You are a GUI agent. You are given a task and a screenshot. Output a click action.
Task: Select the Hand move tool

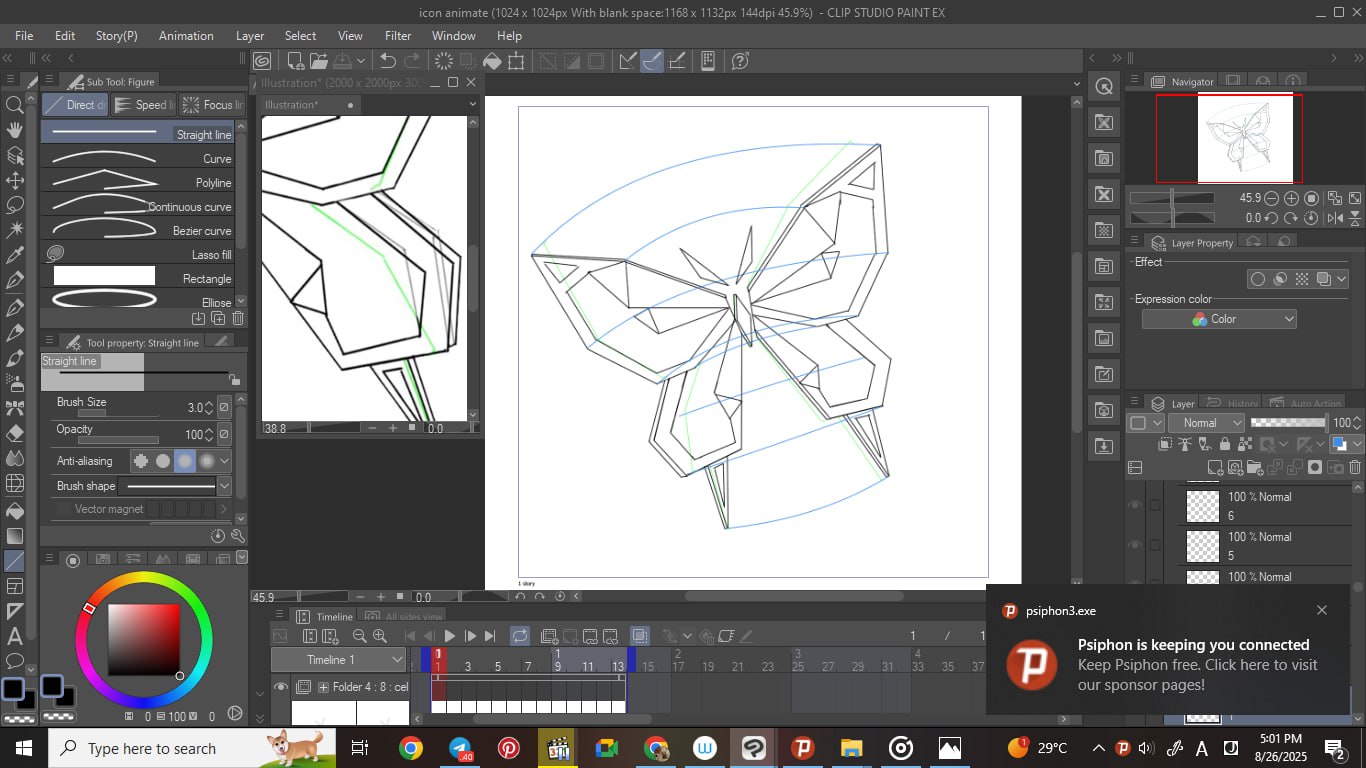click(15, 130)
